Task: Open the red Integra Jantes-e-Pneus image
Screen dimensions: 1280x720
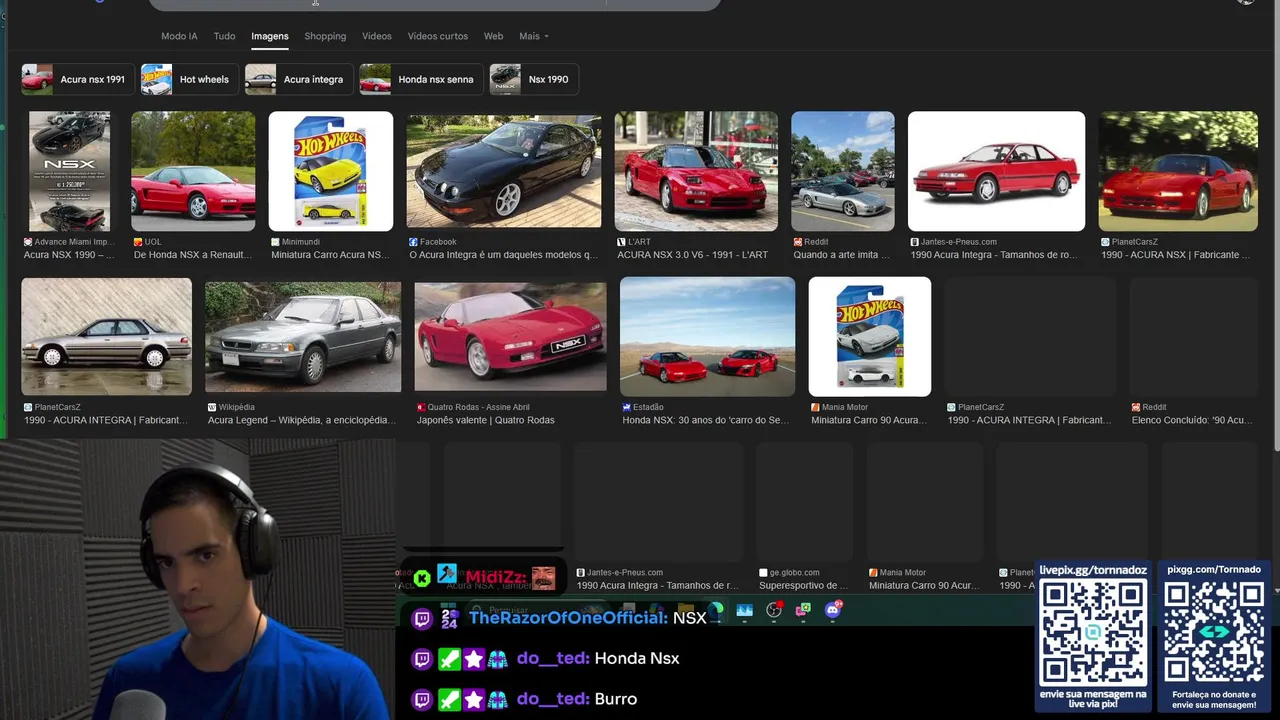Action: [x=996, y=171]
